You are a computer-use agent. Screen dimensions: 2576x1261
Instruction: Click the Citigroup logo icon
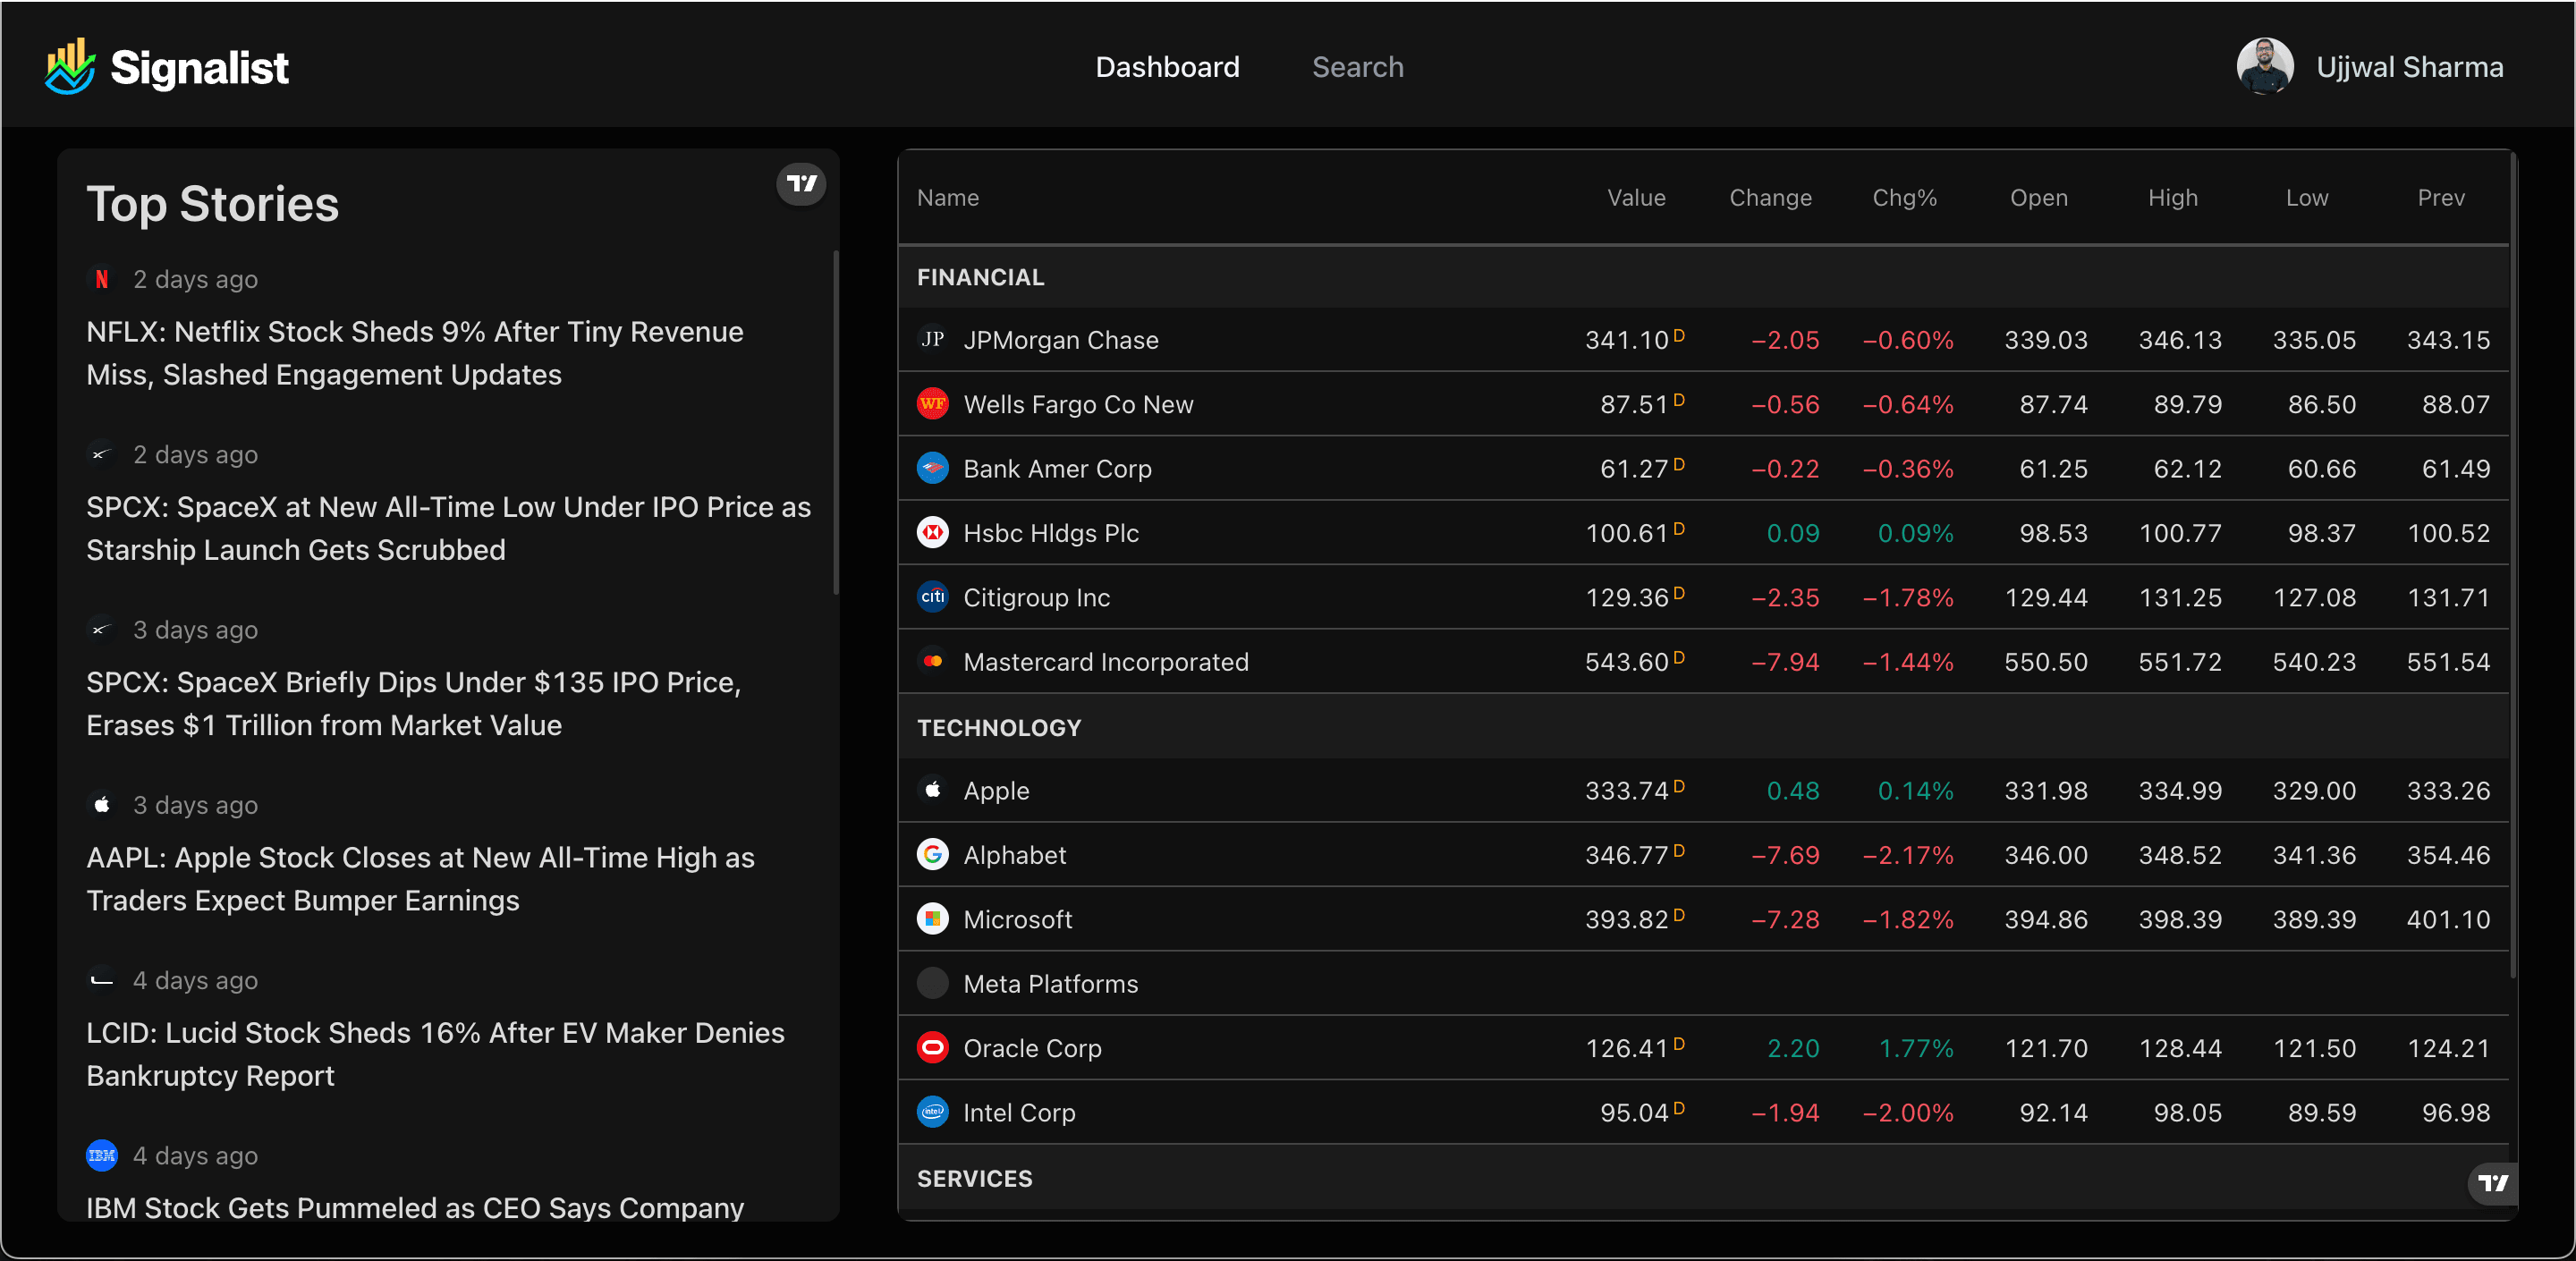tap(932, 597)
